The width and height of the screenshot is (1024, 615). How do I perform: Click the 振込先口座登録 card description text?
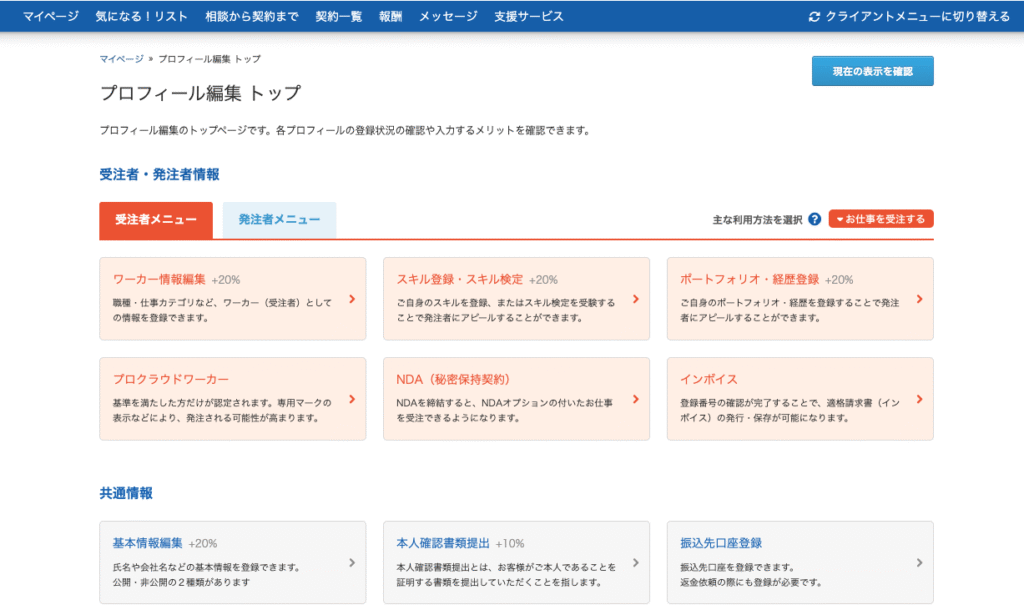[x=751, y=575]
